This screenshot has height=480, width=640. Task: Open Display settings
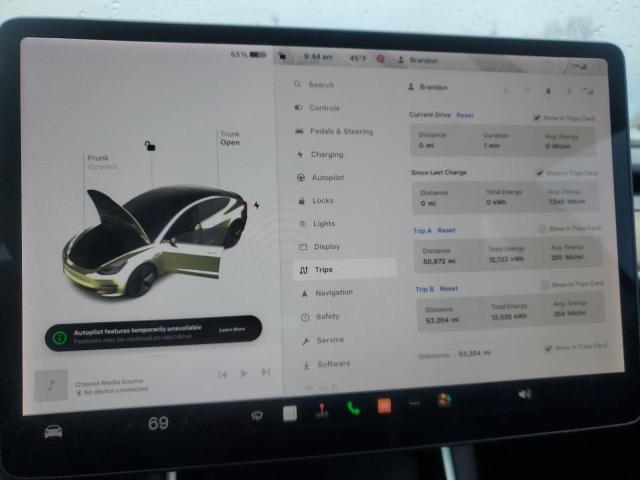click(320, 247)
